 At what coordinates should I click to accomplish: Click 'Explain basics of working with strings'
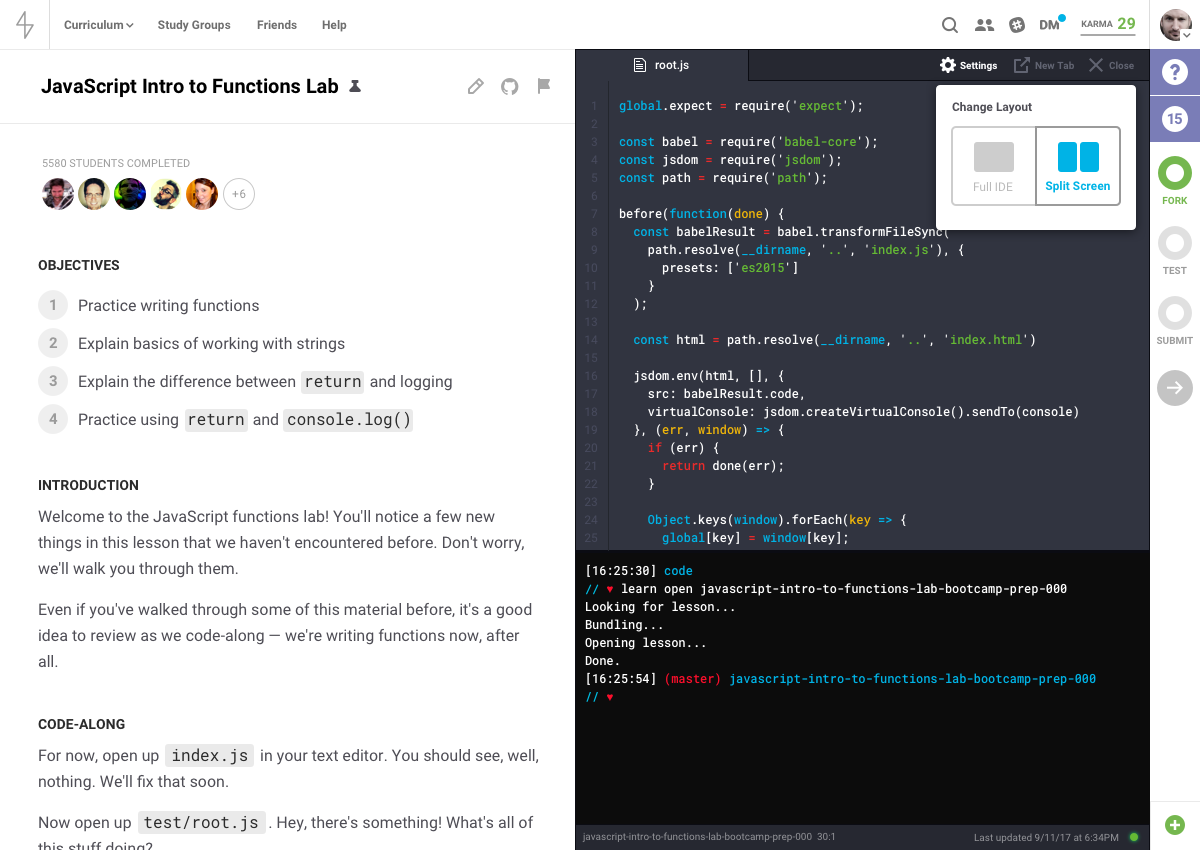point(212,343)
